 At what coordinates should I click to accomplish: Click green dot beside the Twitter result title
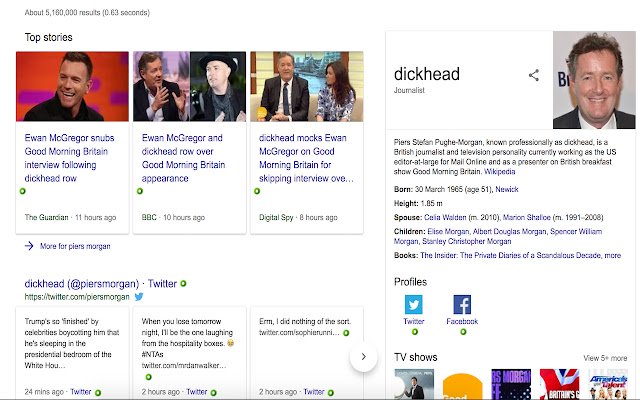coord(183,283)
